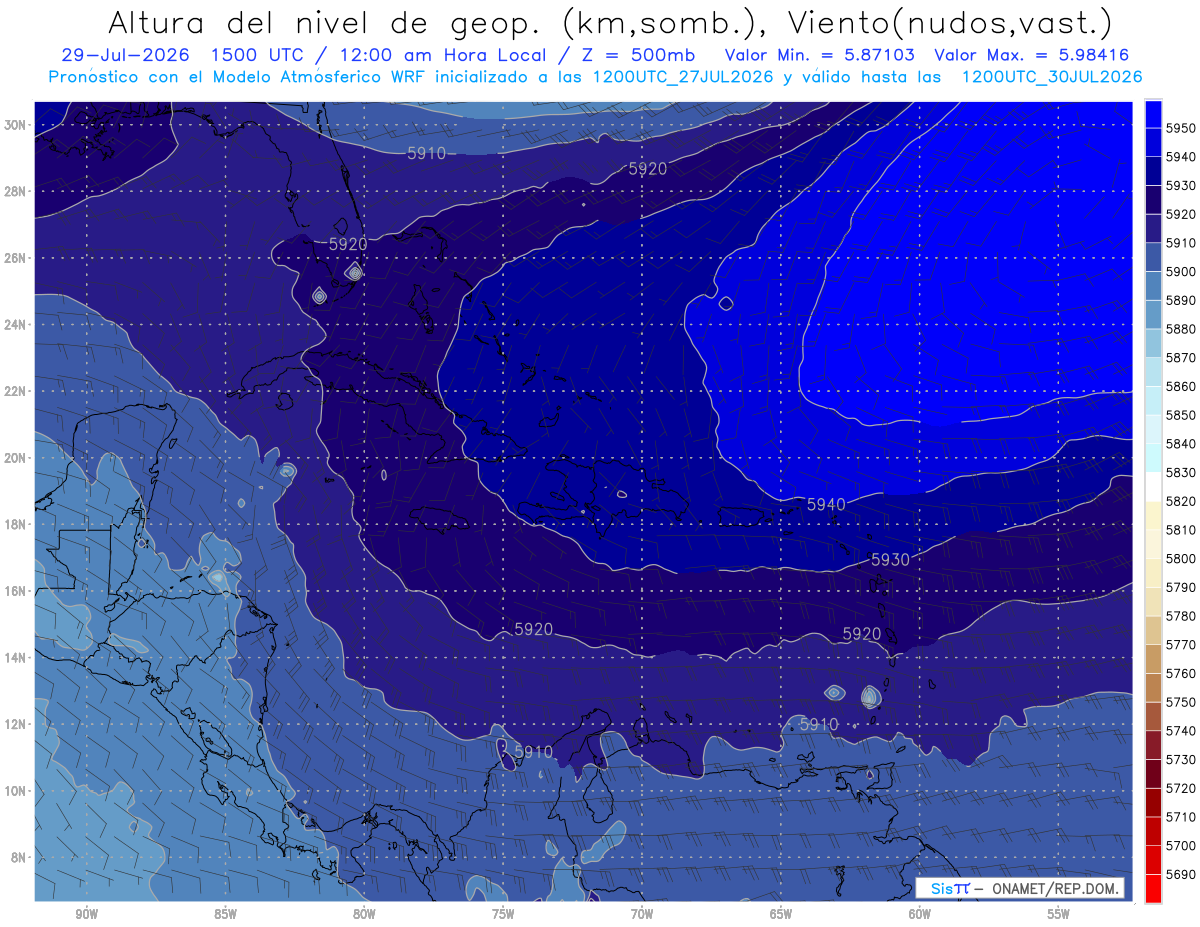This screenshot has width=1200, height=927.
Task: Click the '1500 UTC' time text
Action: coord(259,55)
